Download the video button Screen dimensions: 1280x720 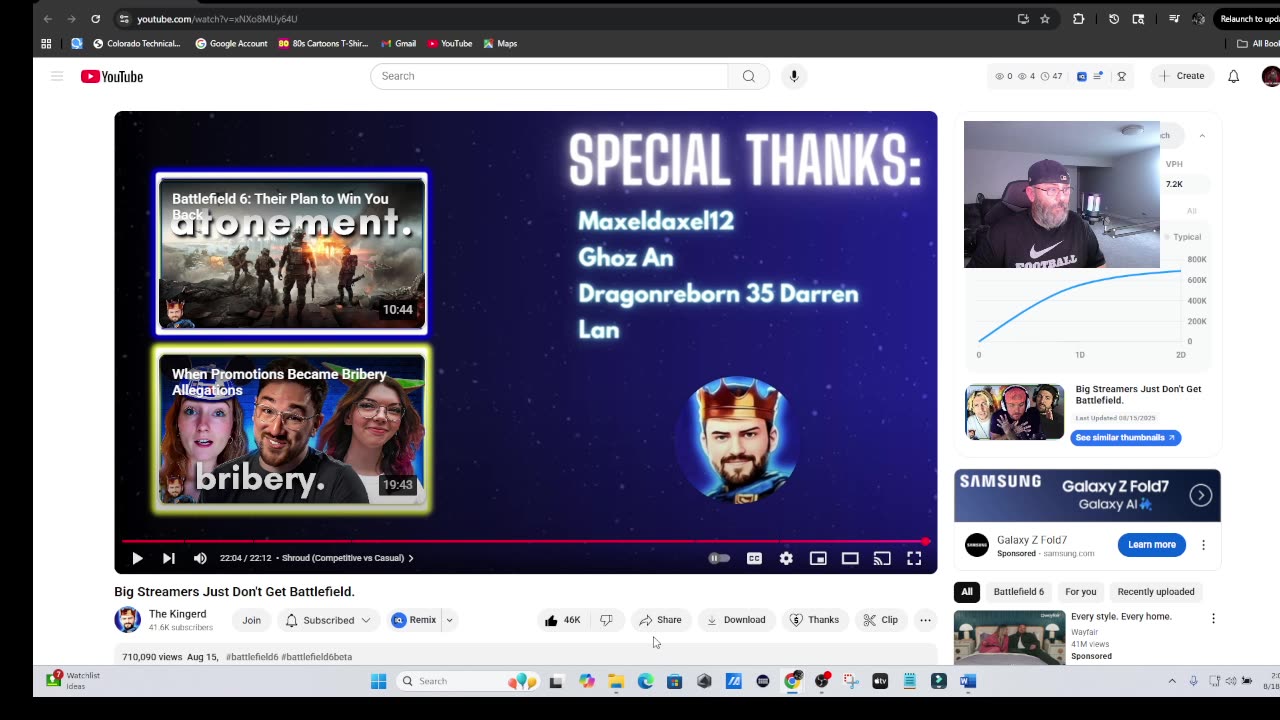tap(735, 620)
